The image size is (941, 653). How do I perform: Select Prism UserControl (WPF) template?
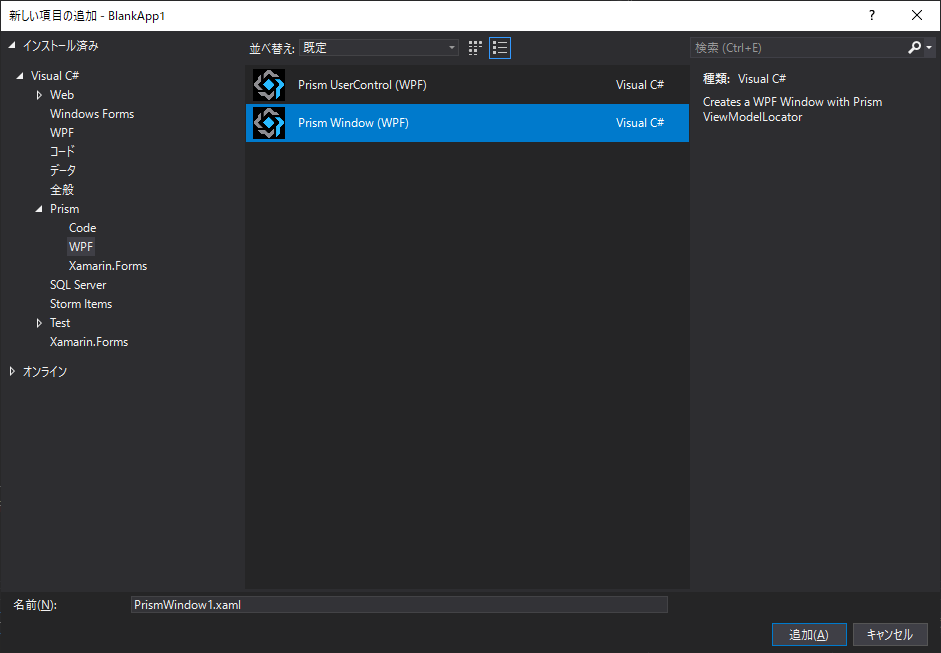click(x=467, y=85)
